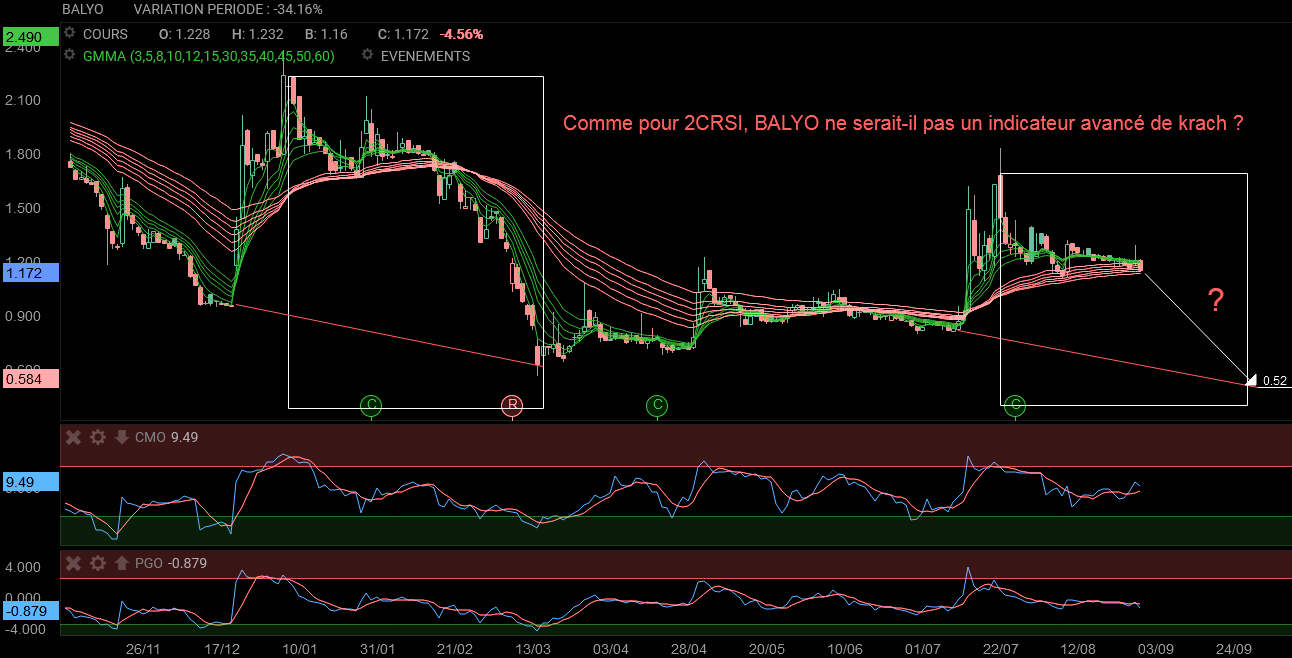The height and width of the screenshot is (658, 1292).
Task: Click the 21/02 date axis label
Action: (x=455, y=648)
